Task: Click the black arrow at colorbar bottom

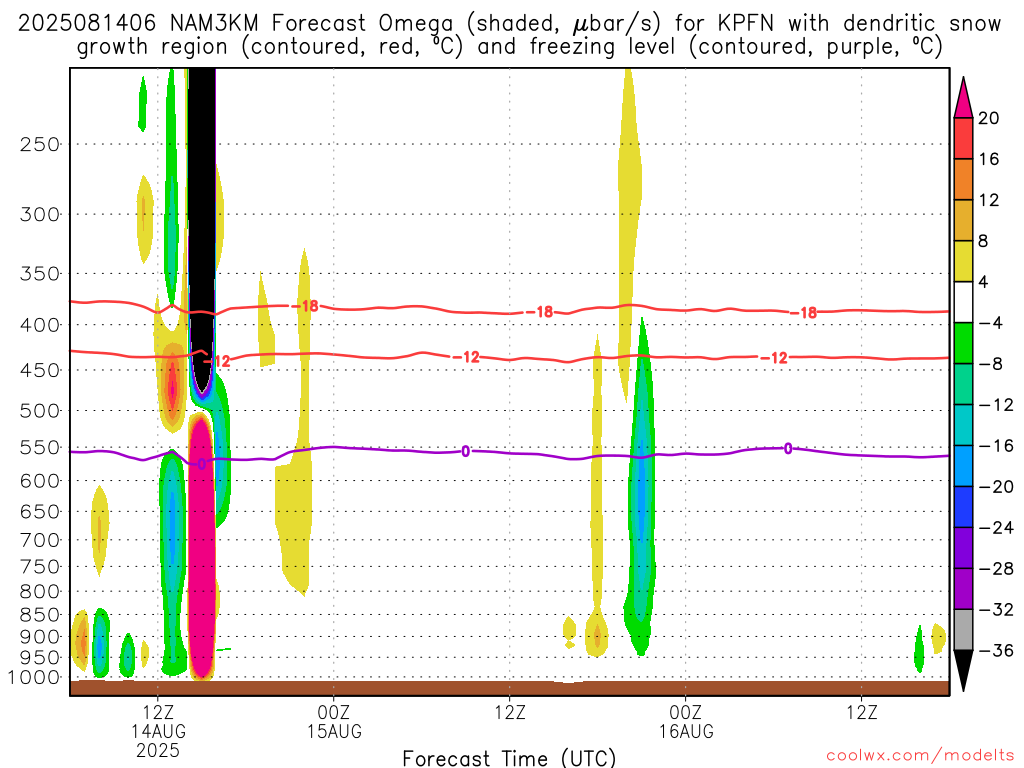Action: pos(963,671)
